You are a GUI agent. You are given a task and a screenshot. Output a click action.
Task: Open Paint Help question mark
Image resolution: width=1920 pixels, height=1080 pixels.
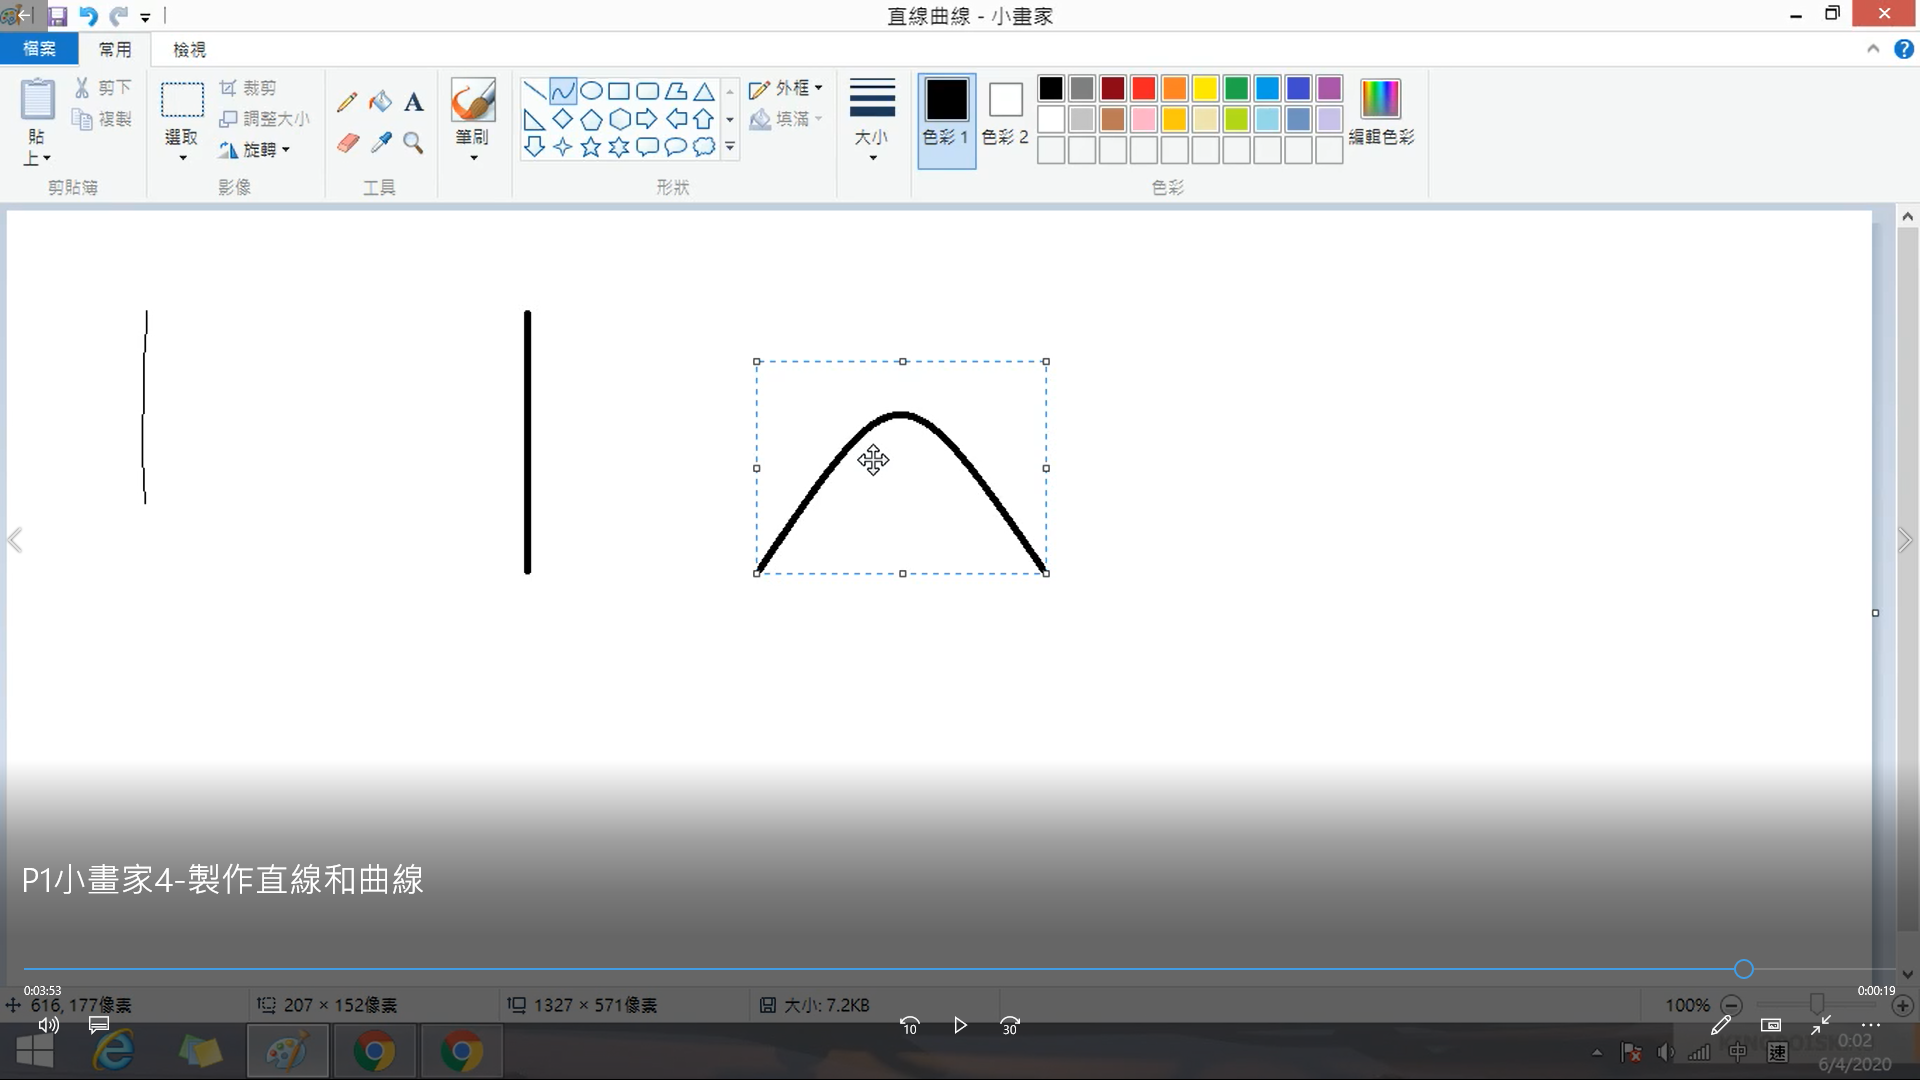[1904, 49]
